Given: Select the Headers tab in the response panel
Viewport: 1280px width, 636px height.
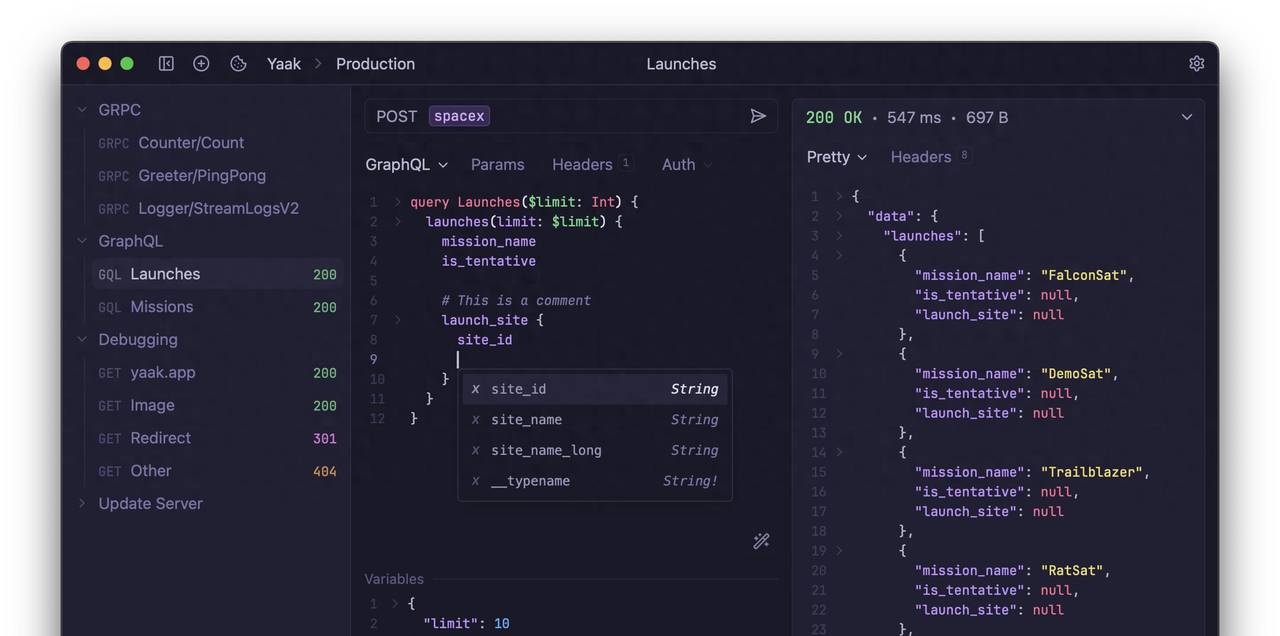Looking at the screenshot, I should coord(920,156).
